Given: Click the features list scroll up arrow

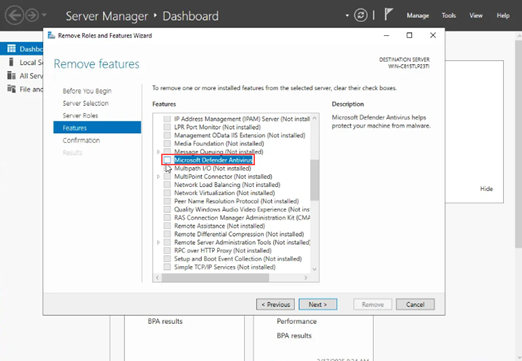Looking at the screenshot, I should tap(314, 118).
